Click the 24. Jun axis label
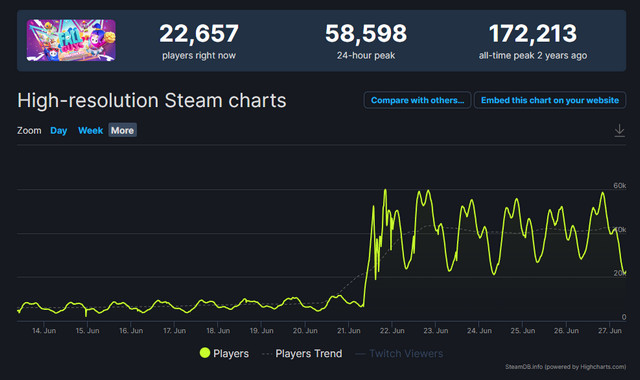Screen dimensions: 640x380 (479, 331)
